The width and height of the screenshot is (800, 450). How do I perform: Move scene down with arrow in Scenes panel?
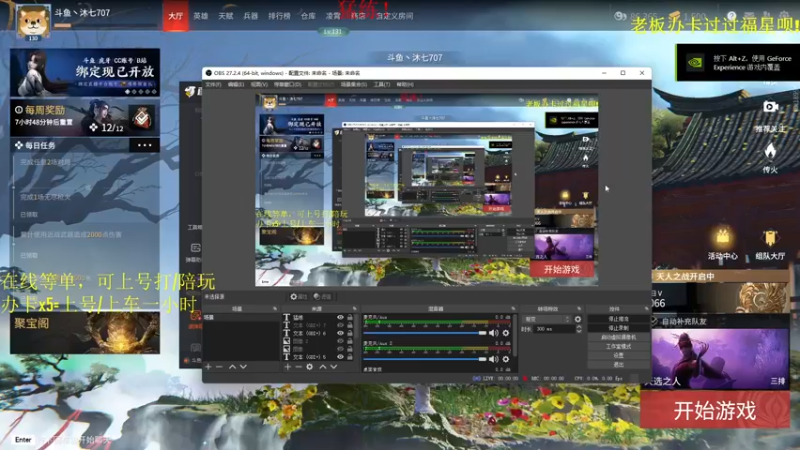click(x=243, y=367)
